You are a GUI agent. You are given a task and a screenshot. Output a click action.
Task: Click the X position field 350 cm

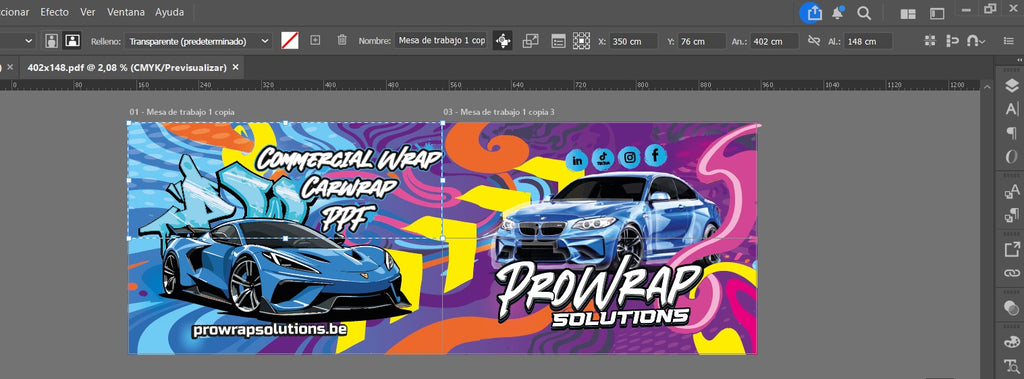click(633, 41)
